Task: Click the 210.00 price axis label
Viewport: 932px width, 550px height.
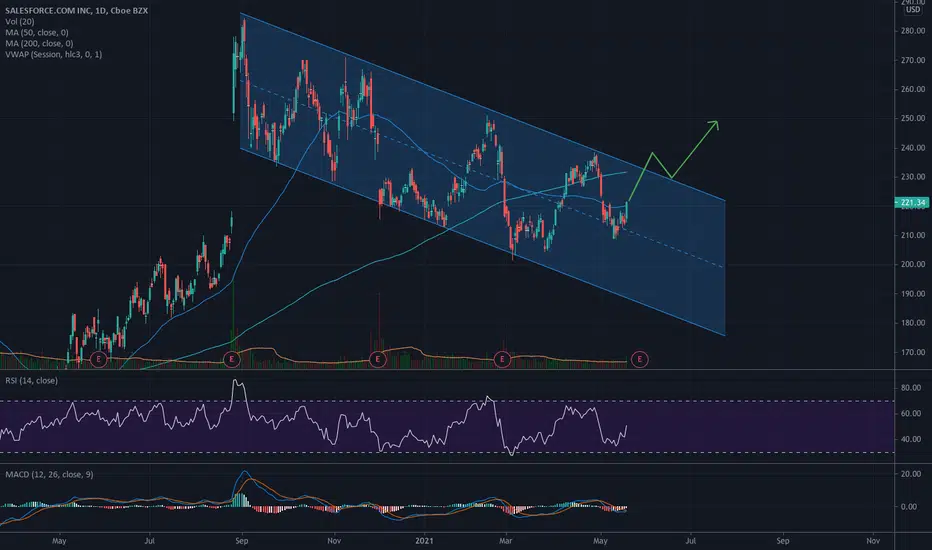Action: pyautogui.click(x=912, y=235)
